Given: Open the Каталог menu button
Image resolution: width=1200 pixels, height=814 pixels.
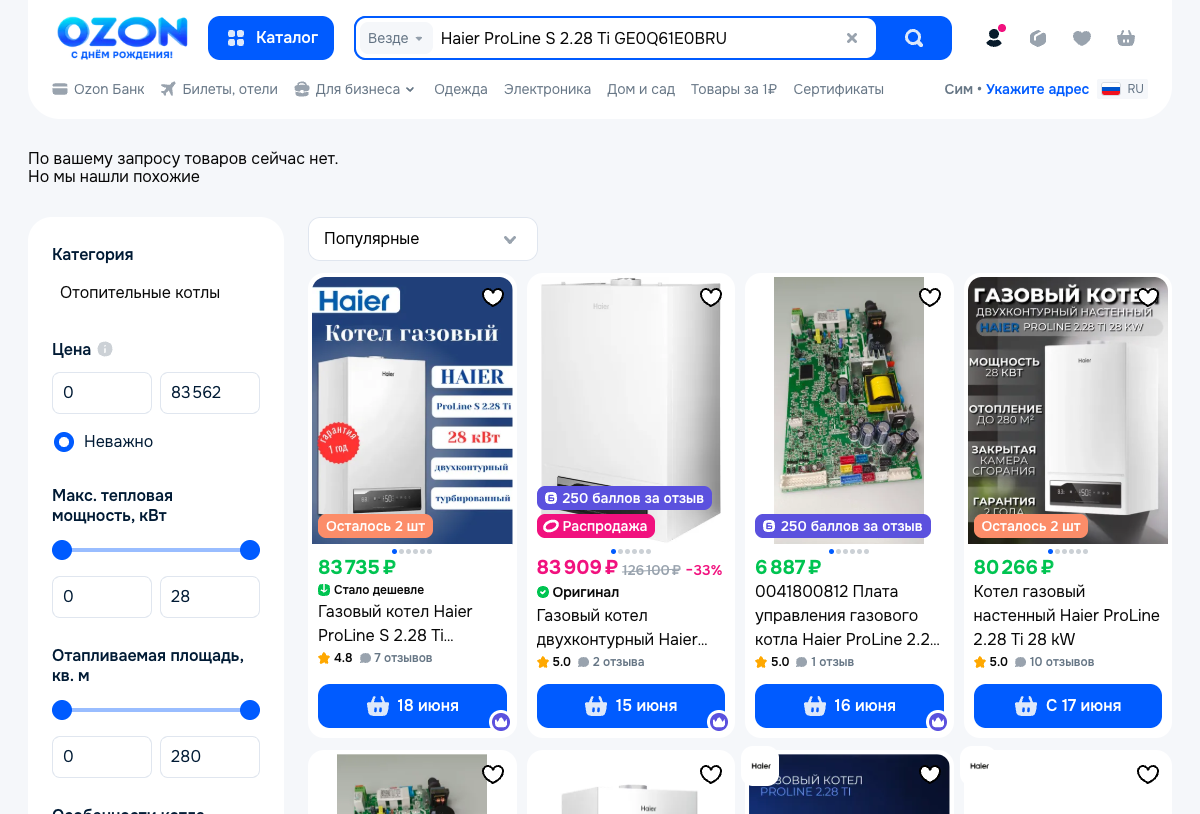Looking at the screenshot, I should (271, 38).
